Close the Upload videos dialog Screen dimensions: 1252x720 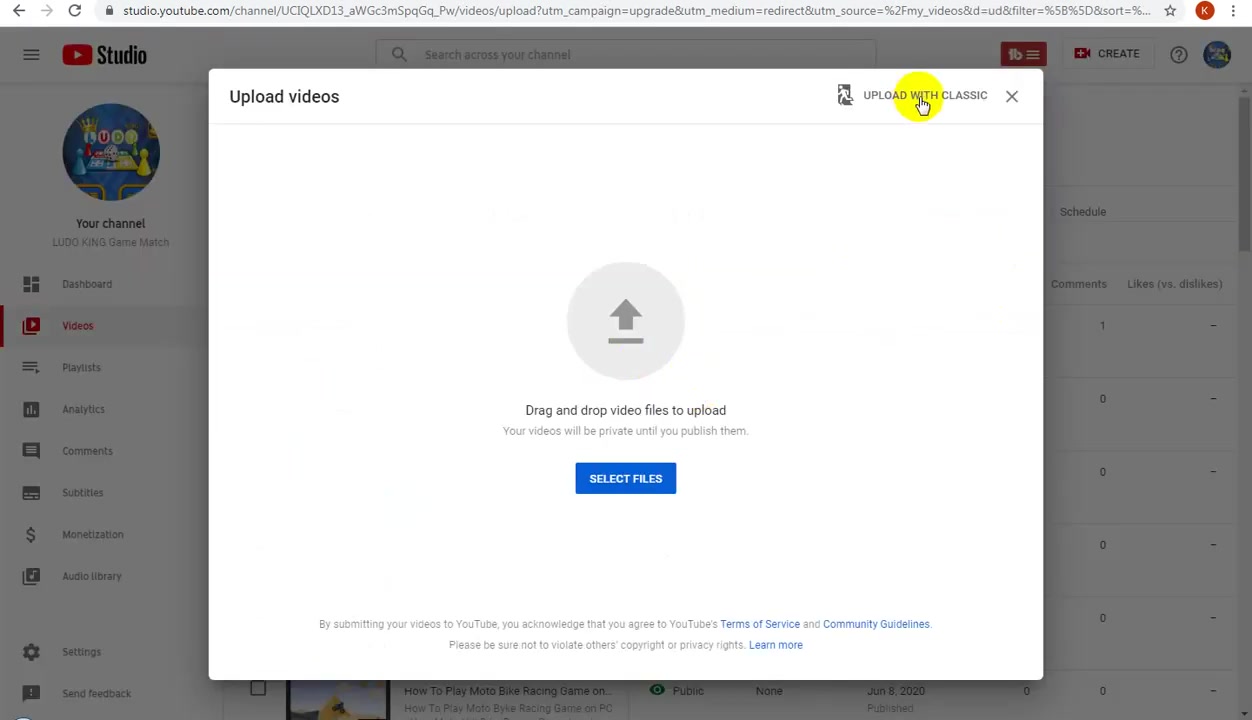[x=1012, y=96]
